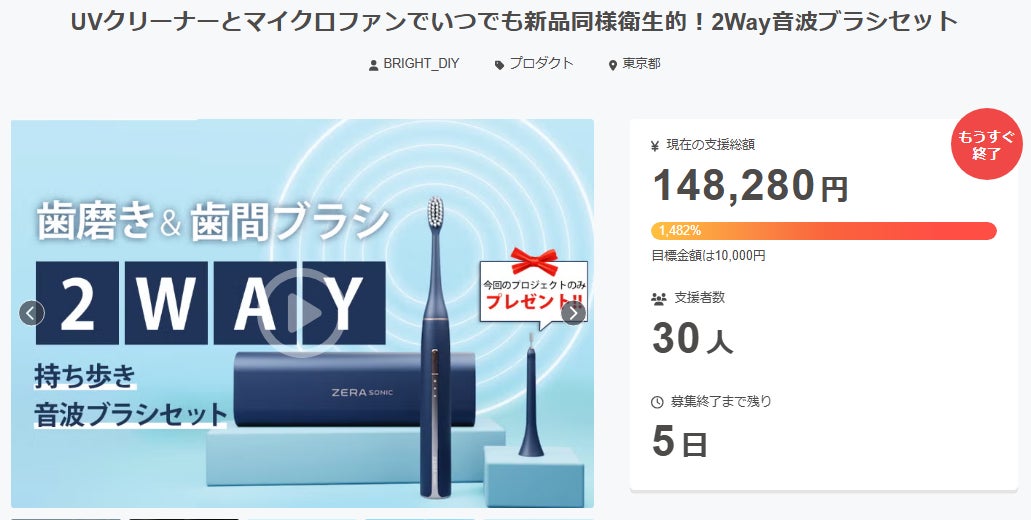Click the 1,482% funding progress bar
Screen dimensions: 1031x520
click(824, 231)
